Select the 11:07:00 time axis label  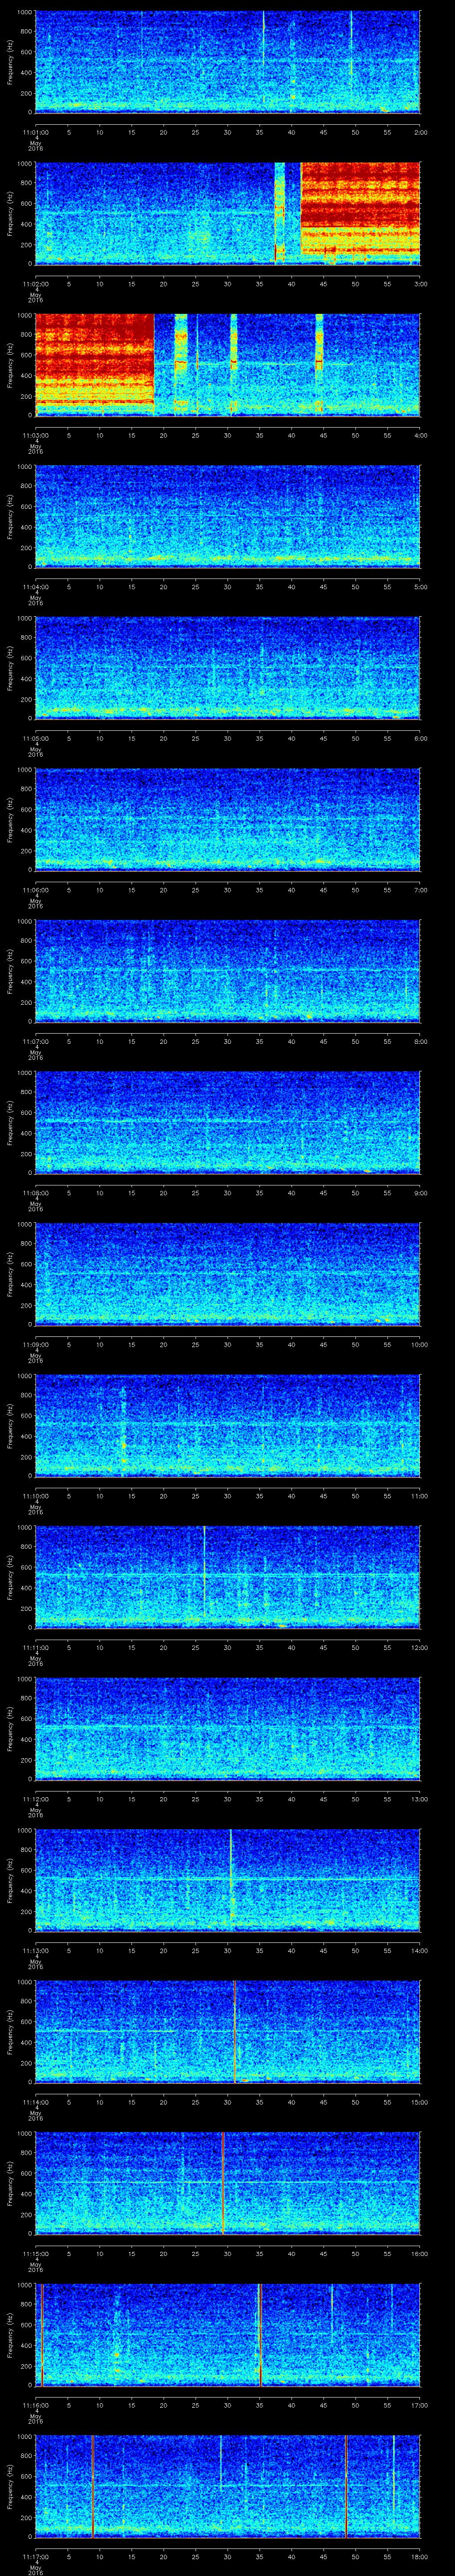click(36, 1041)
